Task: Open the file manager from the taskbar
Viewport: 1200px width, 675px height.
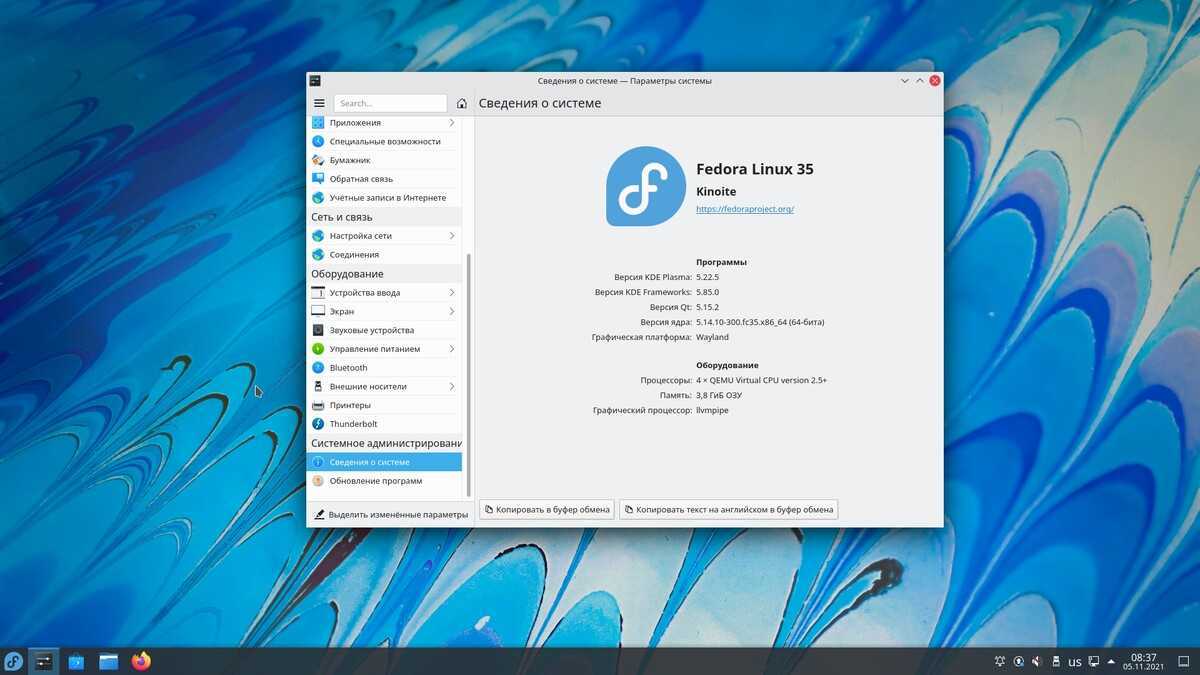Action: (109, 661)
